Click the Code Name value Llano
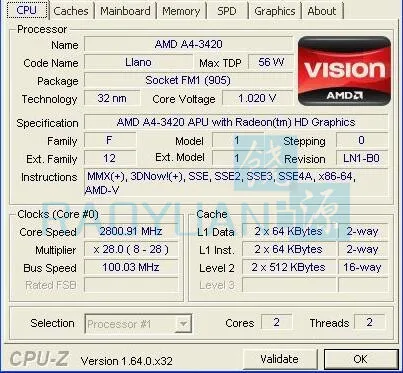 coord(138,62)
